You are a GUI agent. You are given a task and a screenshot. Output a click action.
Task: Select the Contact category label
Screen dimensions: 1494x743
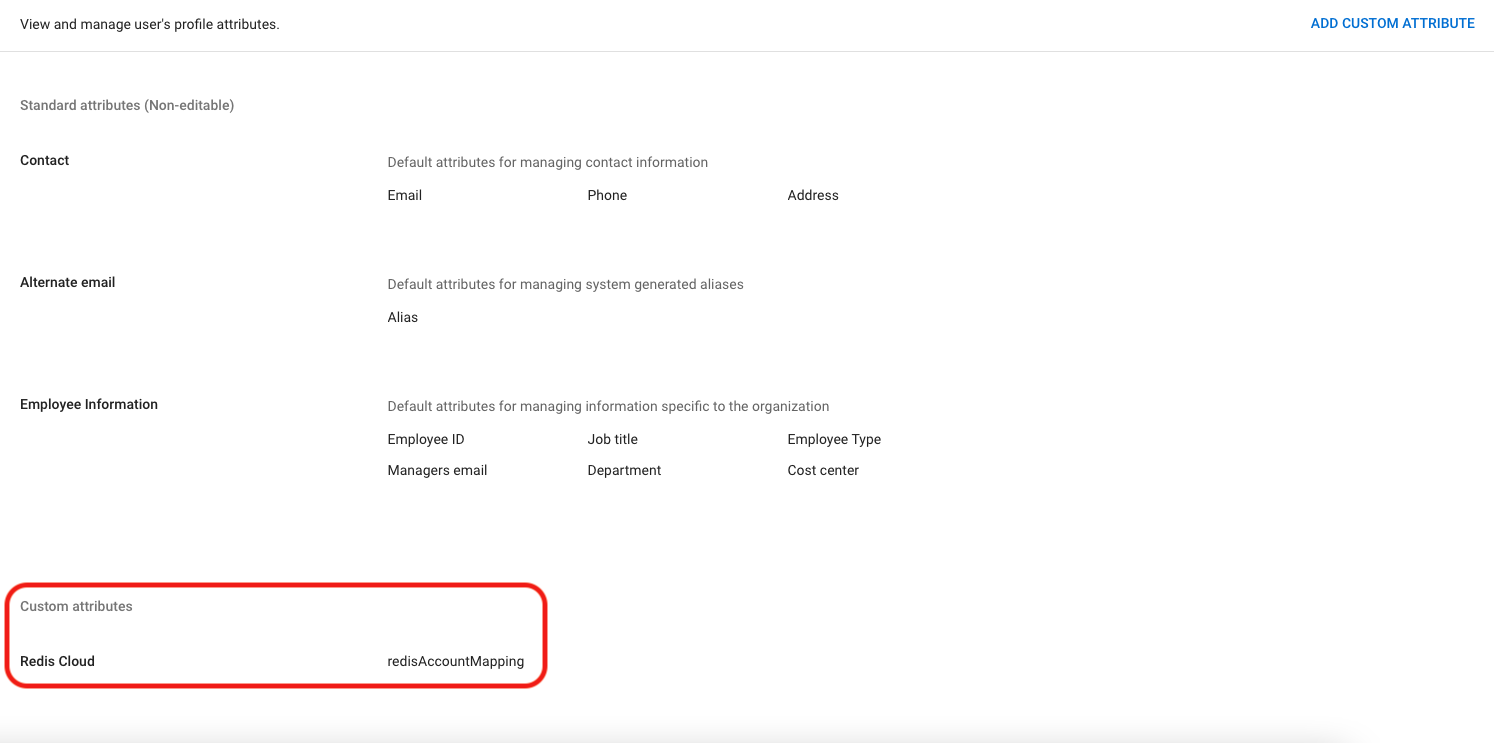tap(45, 160)
